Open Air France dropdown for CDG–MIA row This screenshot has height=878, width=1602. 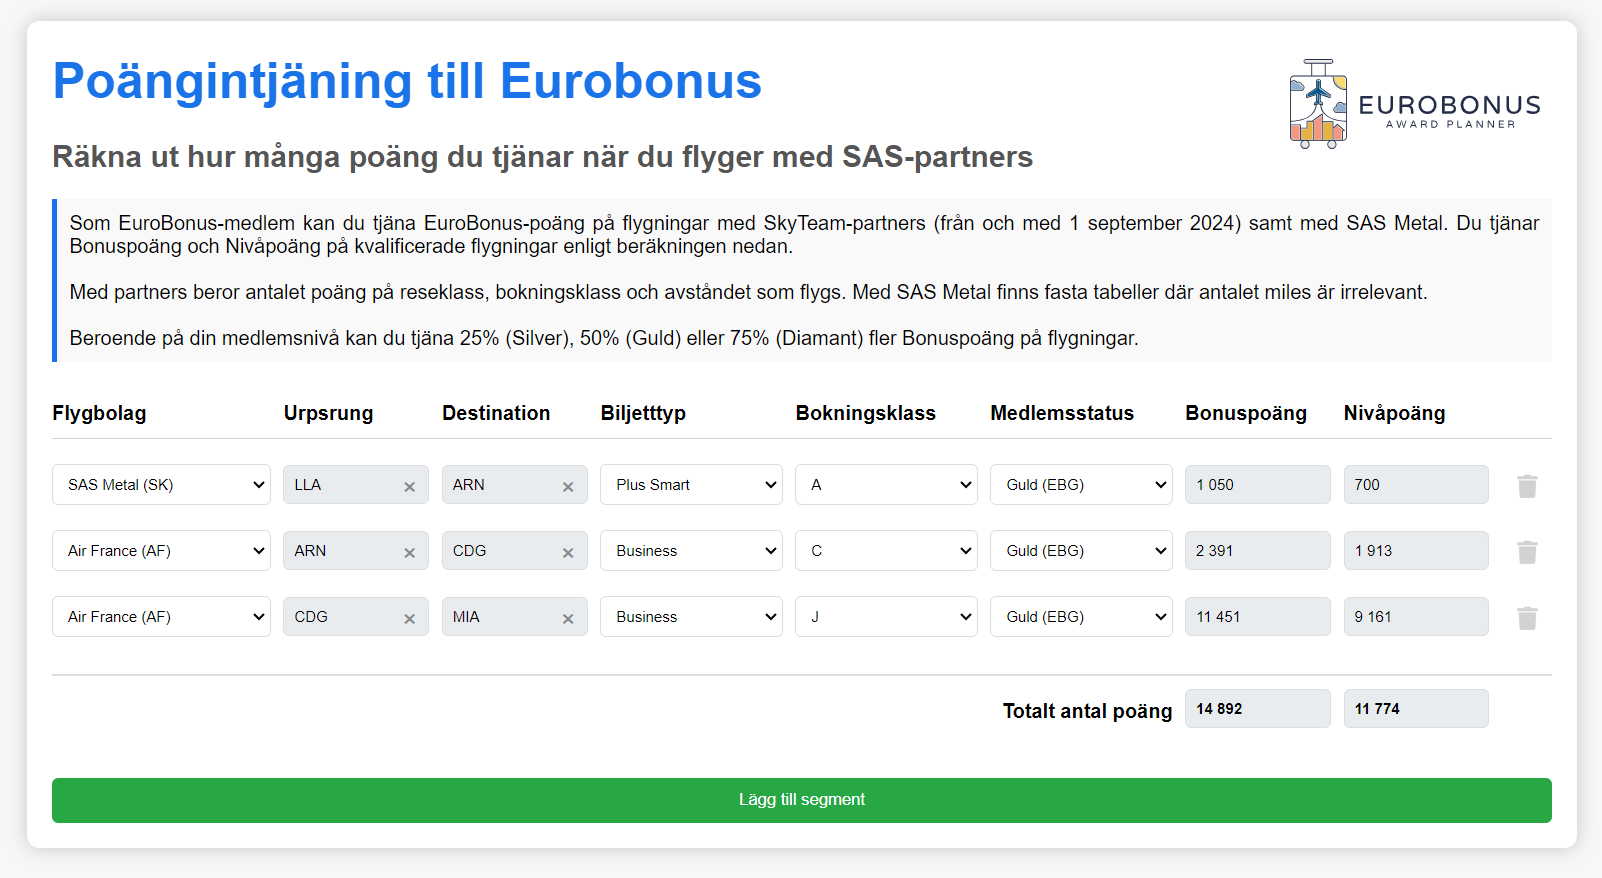click(161, 617)
